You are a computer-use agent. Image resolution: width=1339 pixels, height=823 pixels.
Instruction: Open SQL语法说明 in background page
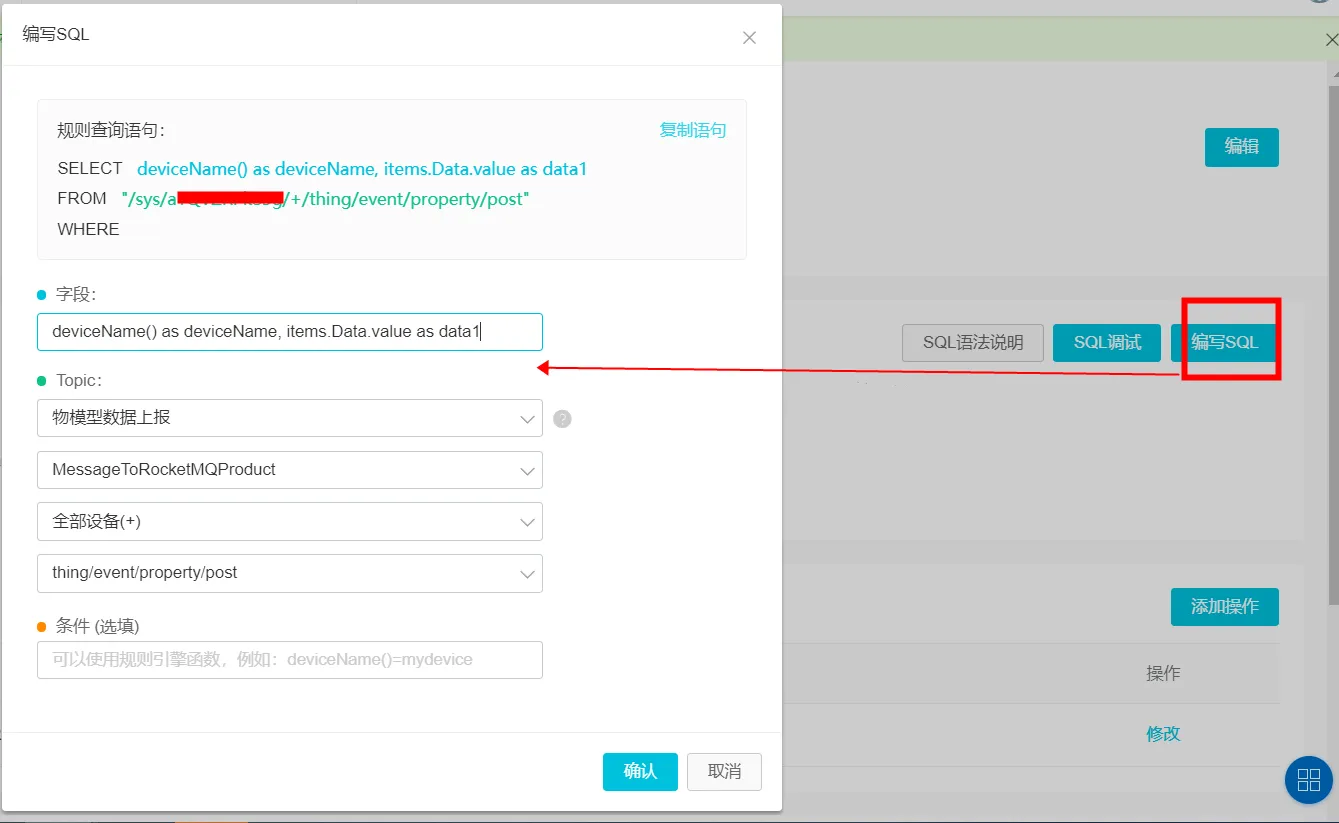(973, 343)
